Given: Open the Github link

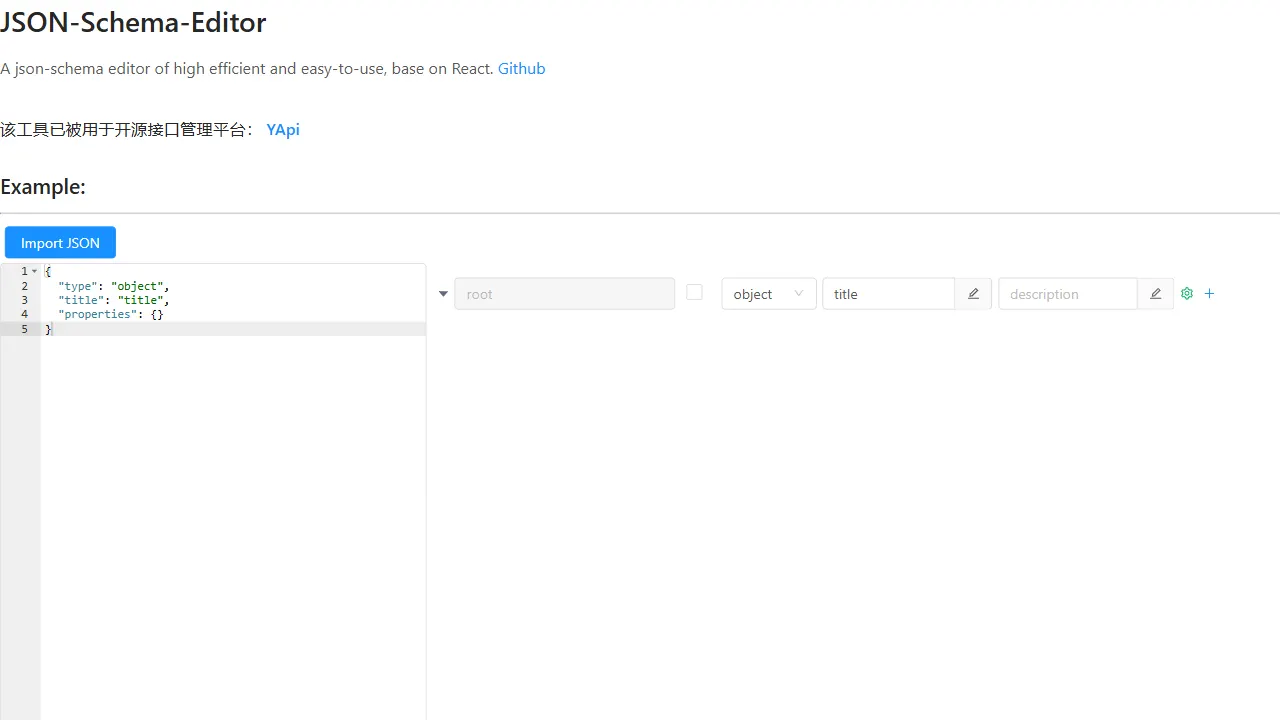Looking at the screenshot, I should tap(522, 69).
